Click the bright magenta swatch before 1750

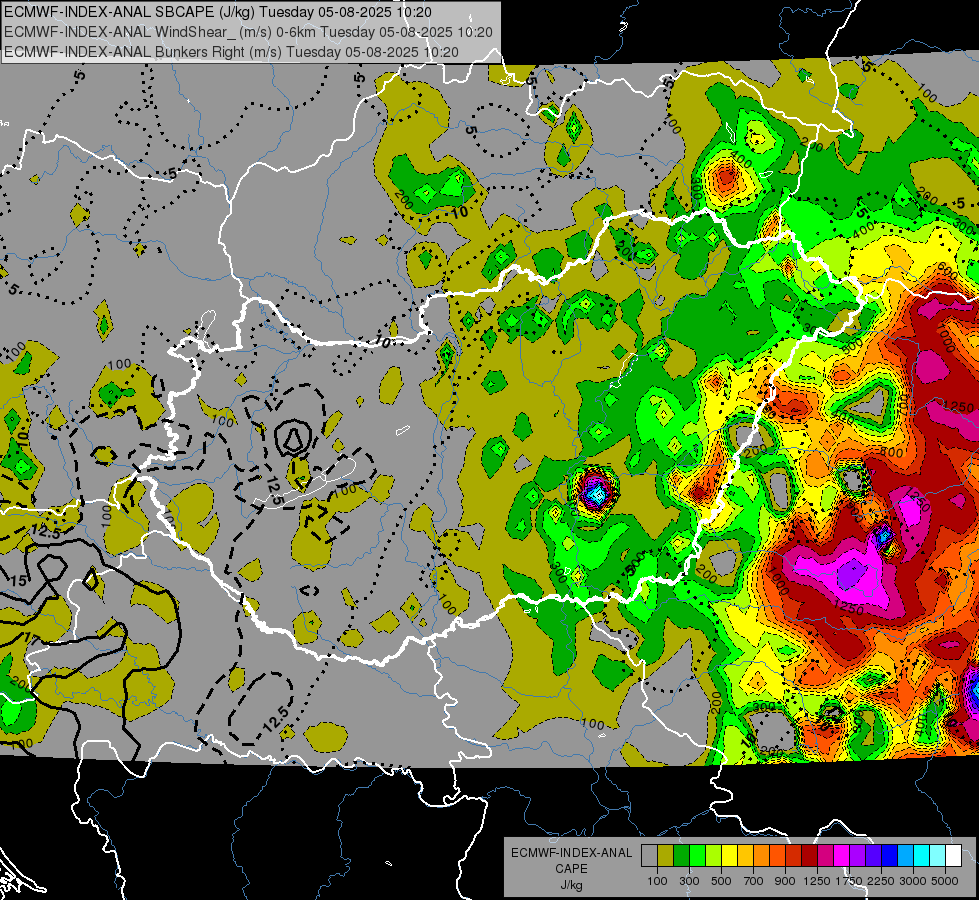(x=842, y=856)
